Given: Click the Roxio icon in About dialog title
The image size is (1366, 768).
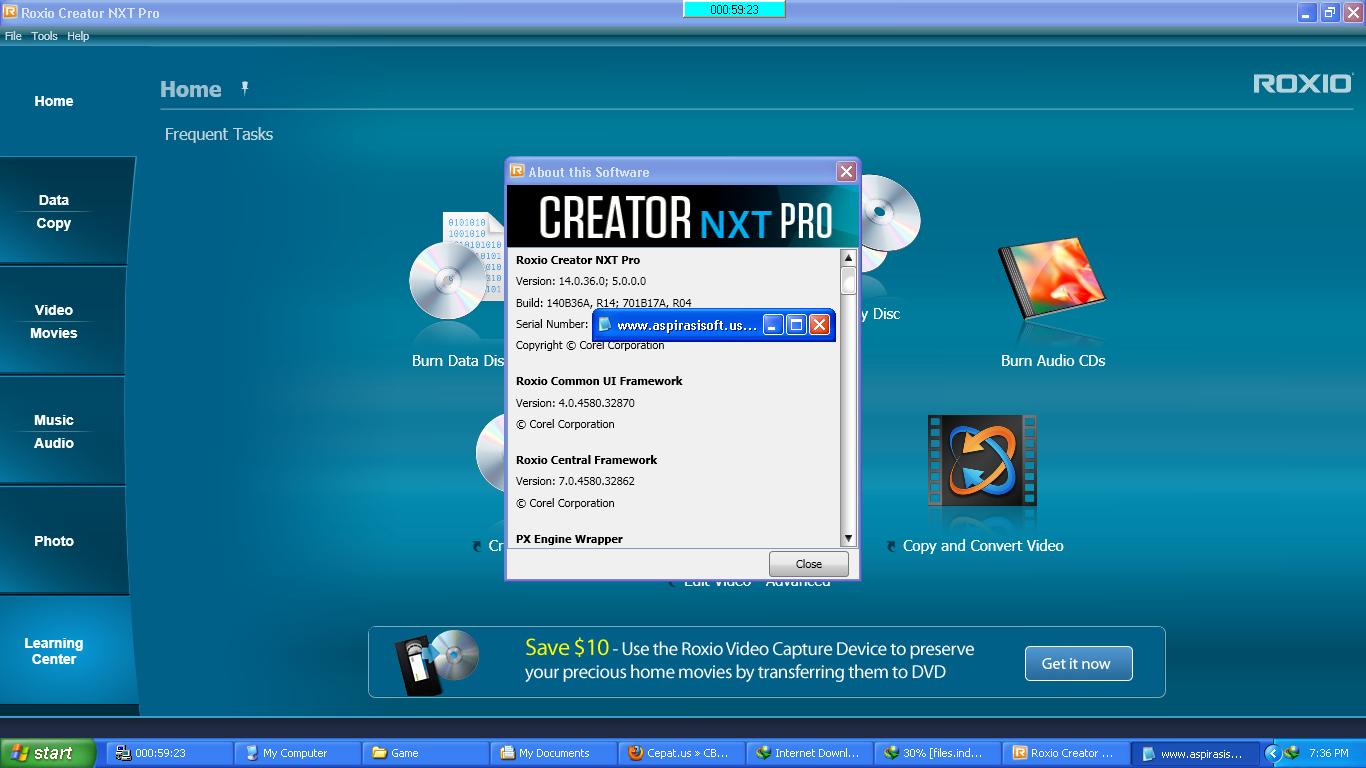Looking at the screenshot, I should click(x=517, y=171).
